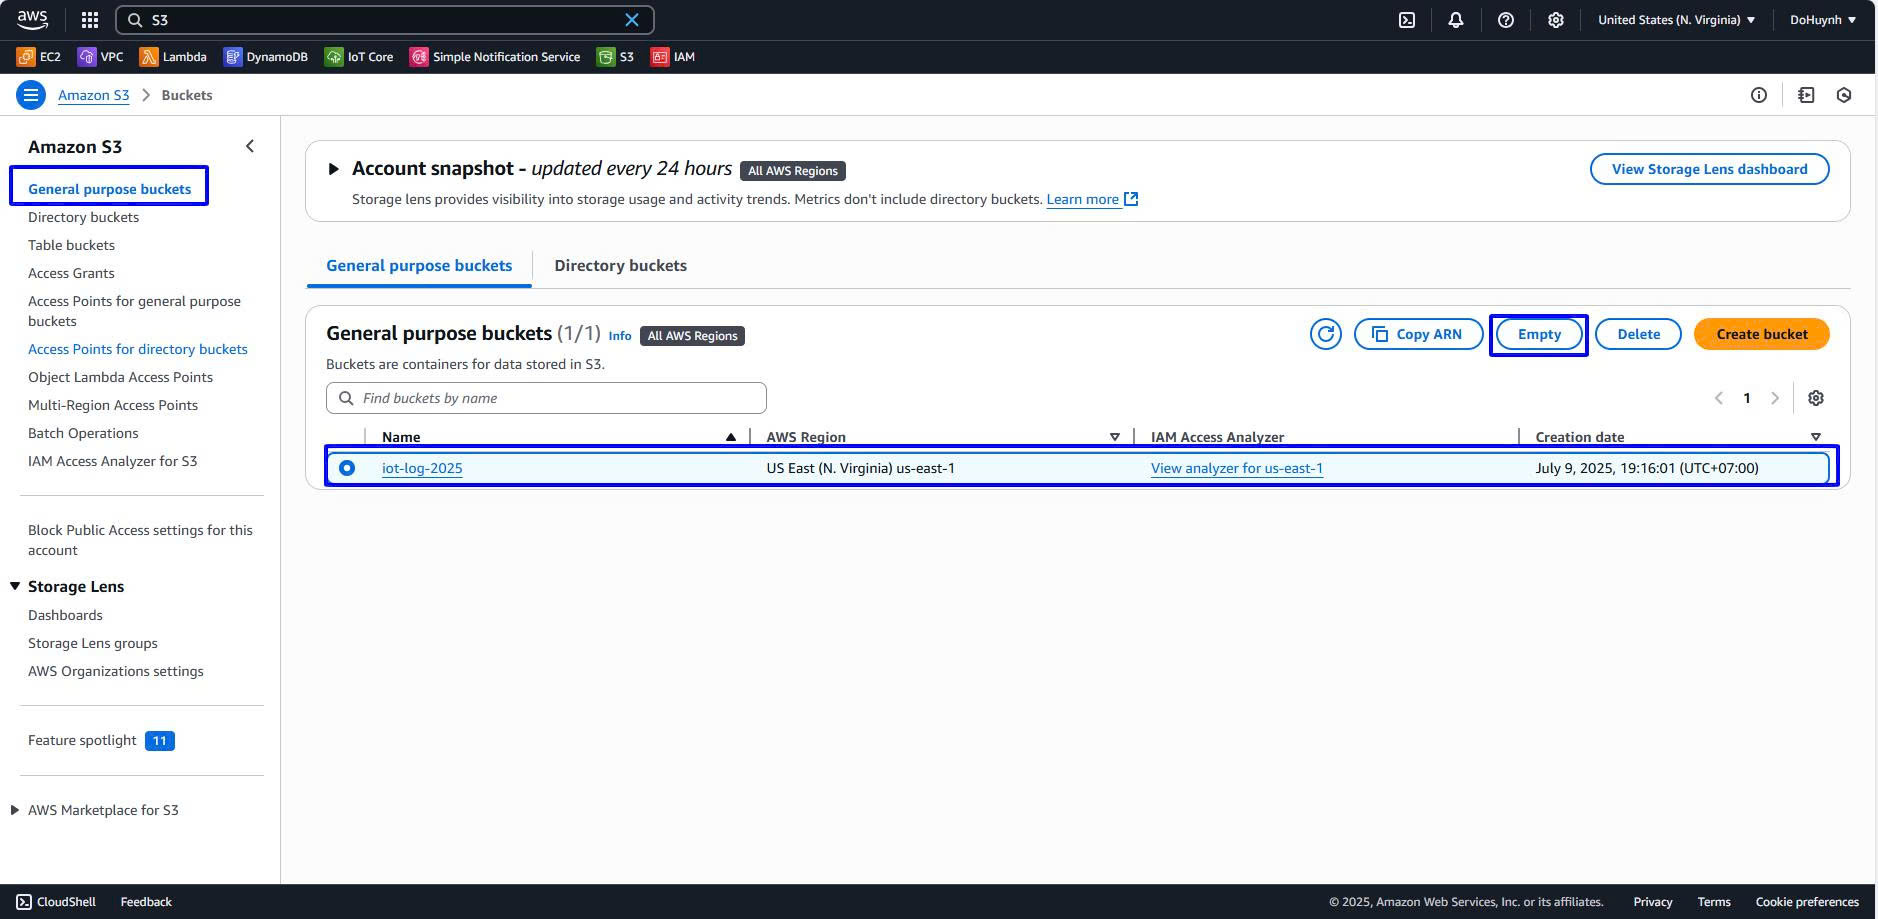Switch to the Directory buckets tab
The image size is (1878, 919).
click(x=620, y=266)
